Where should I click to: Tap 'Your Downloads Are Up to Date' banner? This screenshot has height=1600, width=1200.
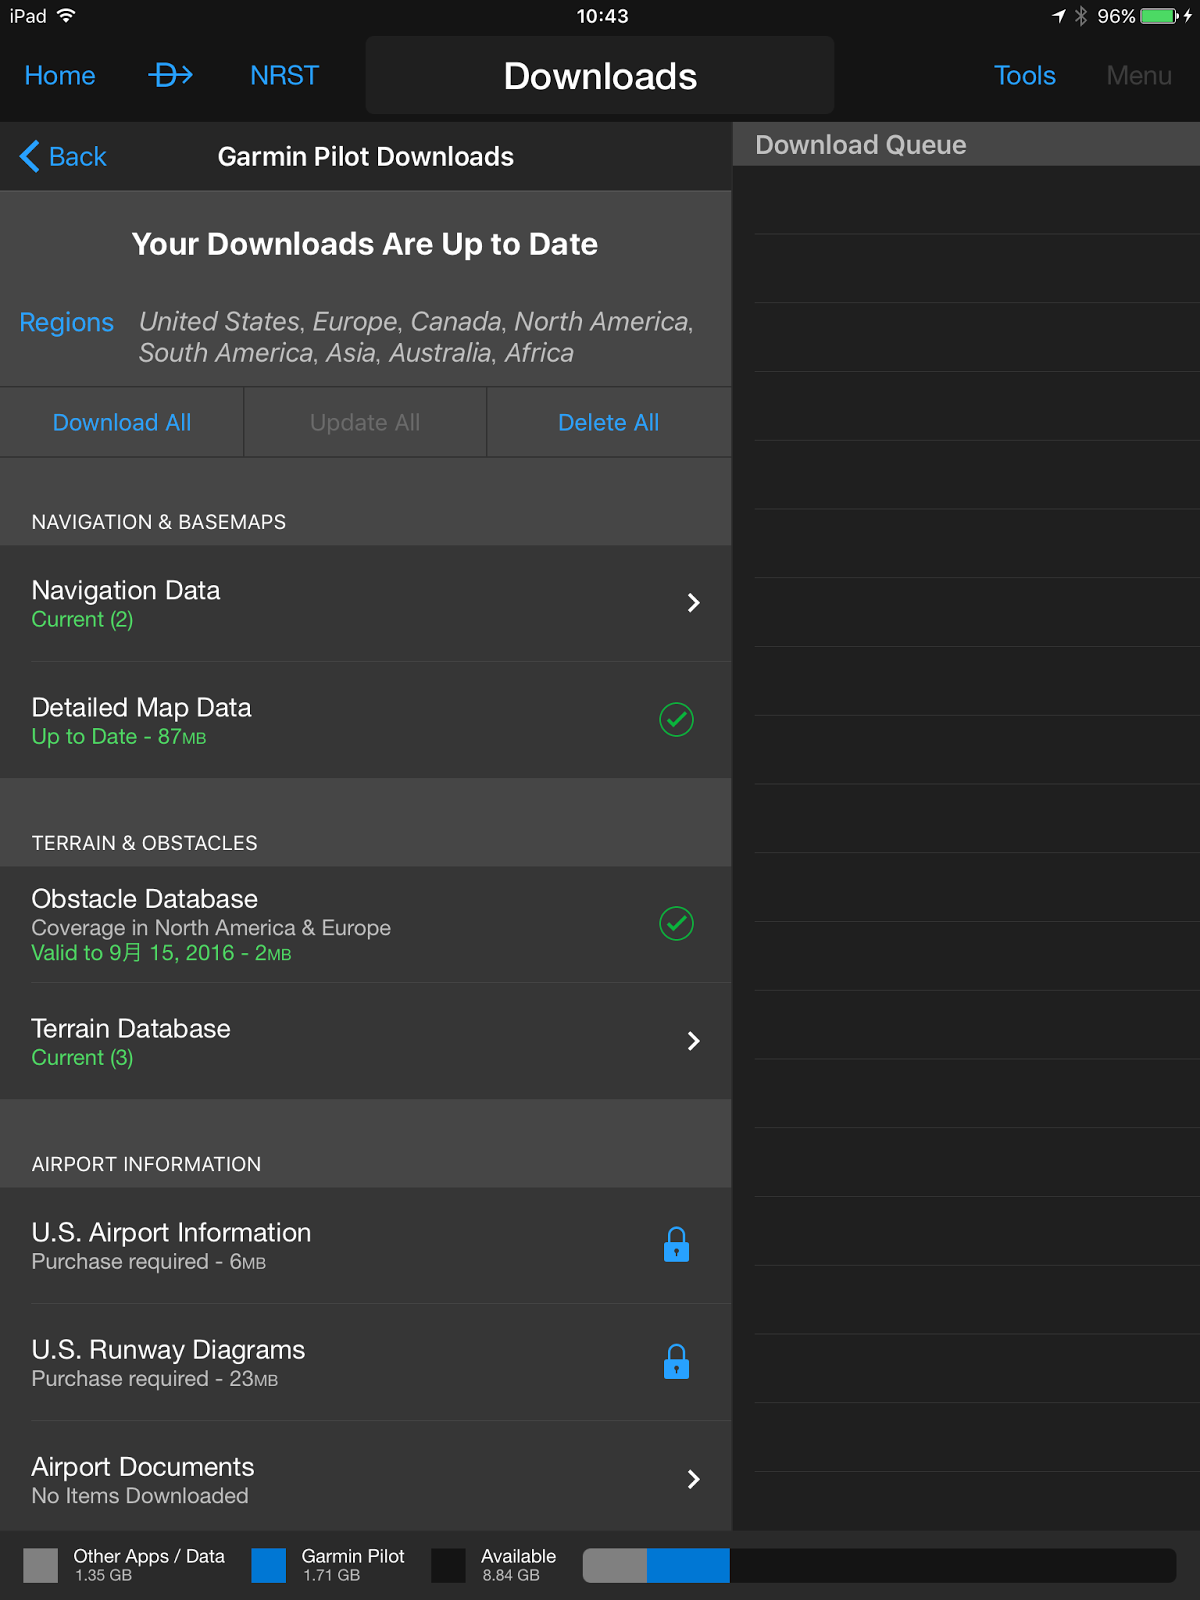click(365, 244)
